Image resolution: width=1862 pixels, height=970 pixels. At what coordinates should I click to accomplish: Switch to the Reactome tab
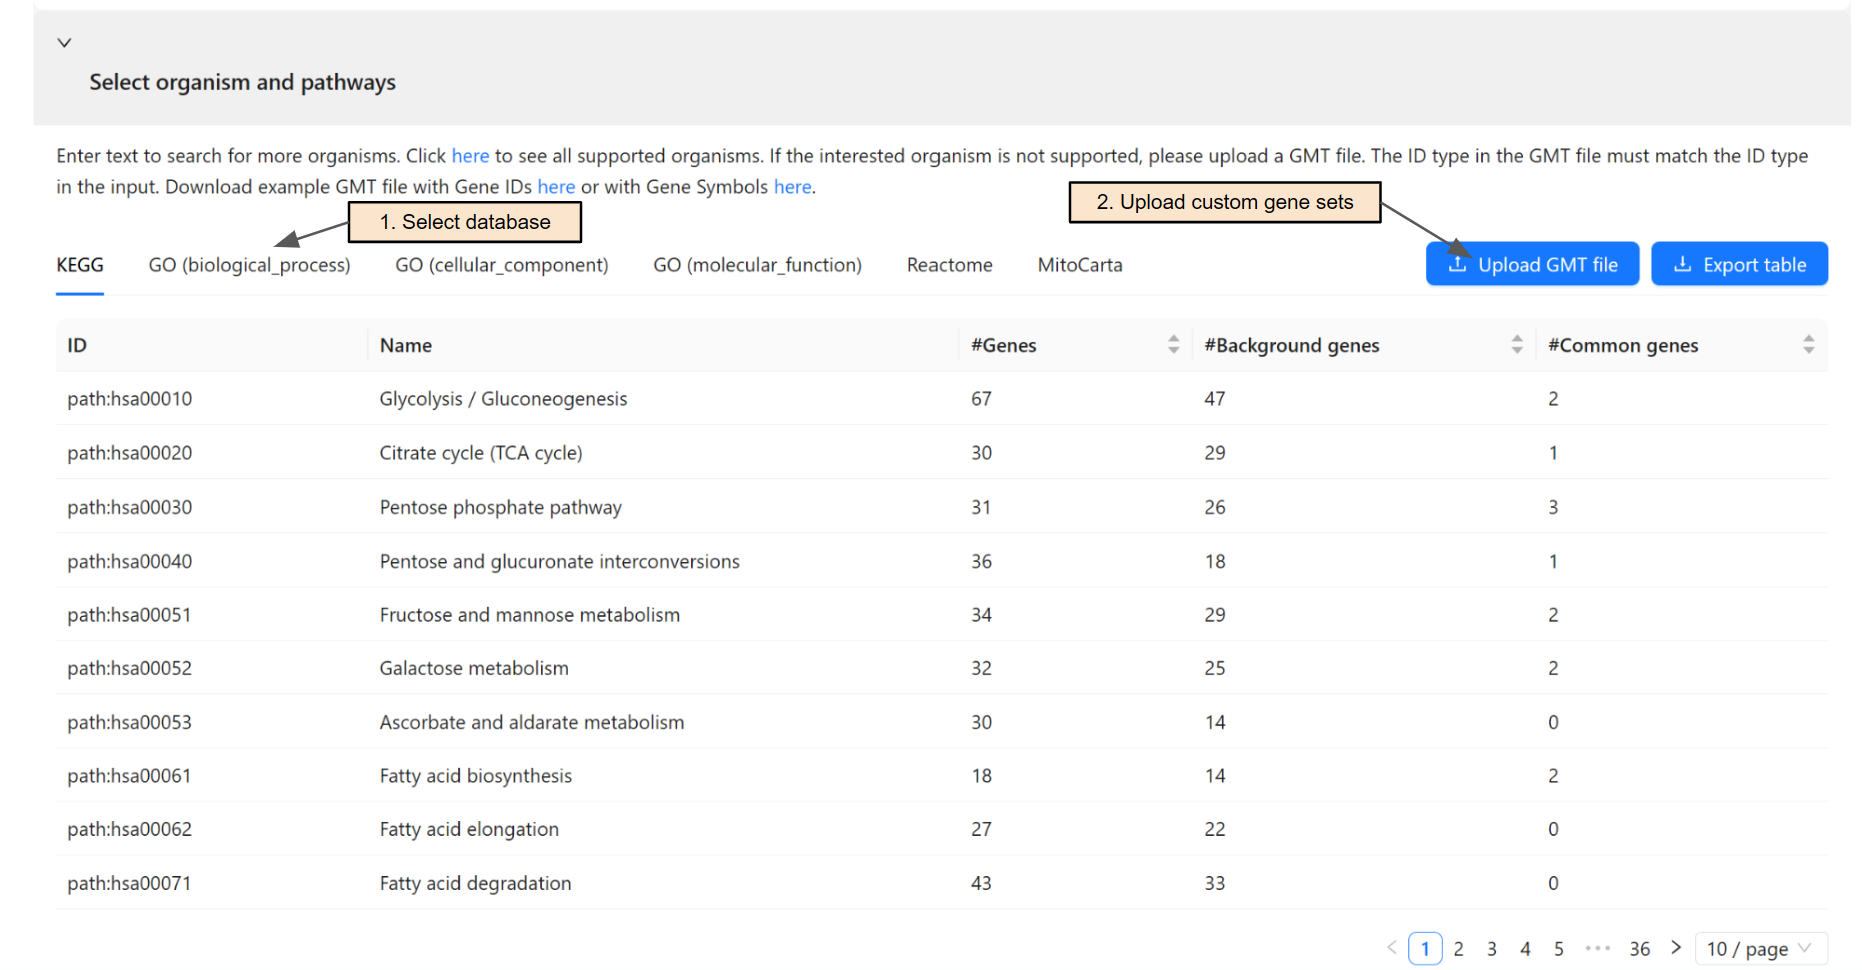click(x=949, y=265)
